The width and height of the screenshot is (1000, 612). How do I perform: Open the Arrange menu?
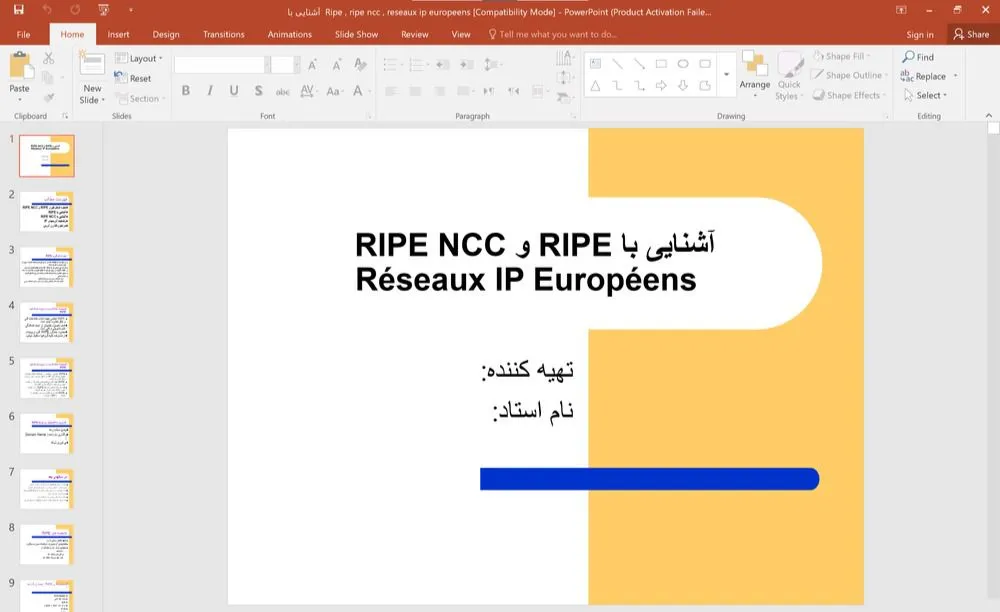coord(755,77)
